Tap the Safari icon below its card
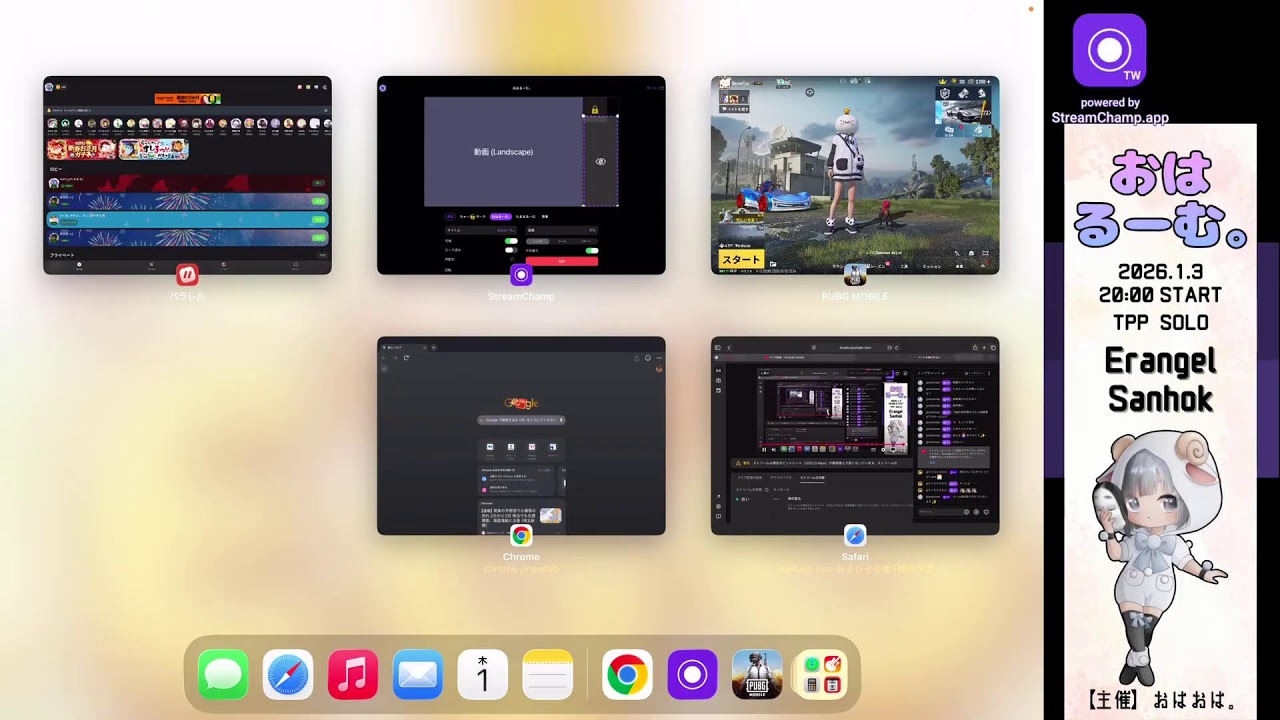Viewport: 1280px width, 720px height. (855, 536)
